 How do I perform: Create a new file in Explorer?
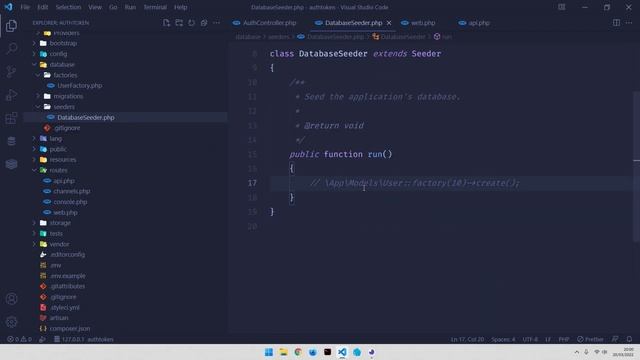point(166,23)
